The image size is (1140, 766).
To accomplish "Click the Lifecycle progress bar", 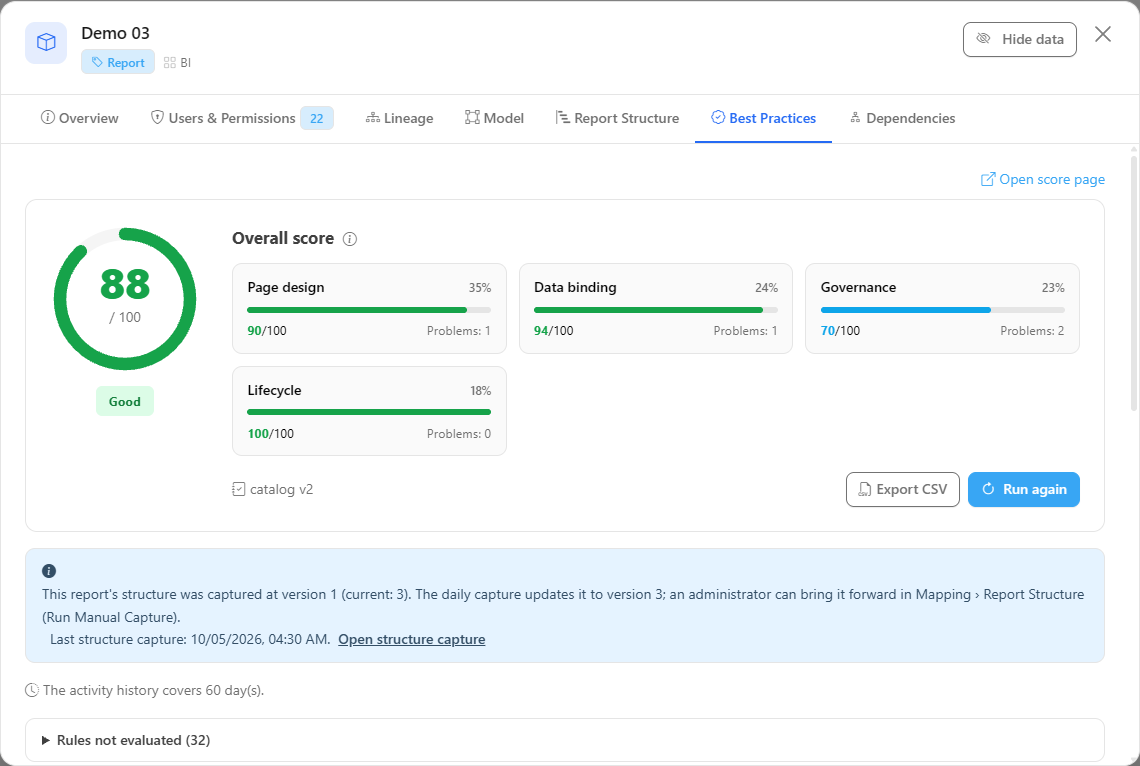I will click(369, 412).
